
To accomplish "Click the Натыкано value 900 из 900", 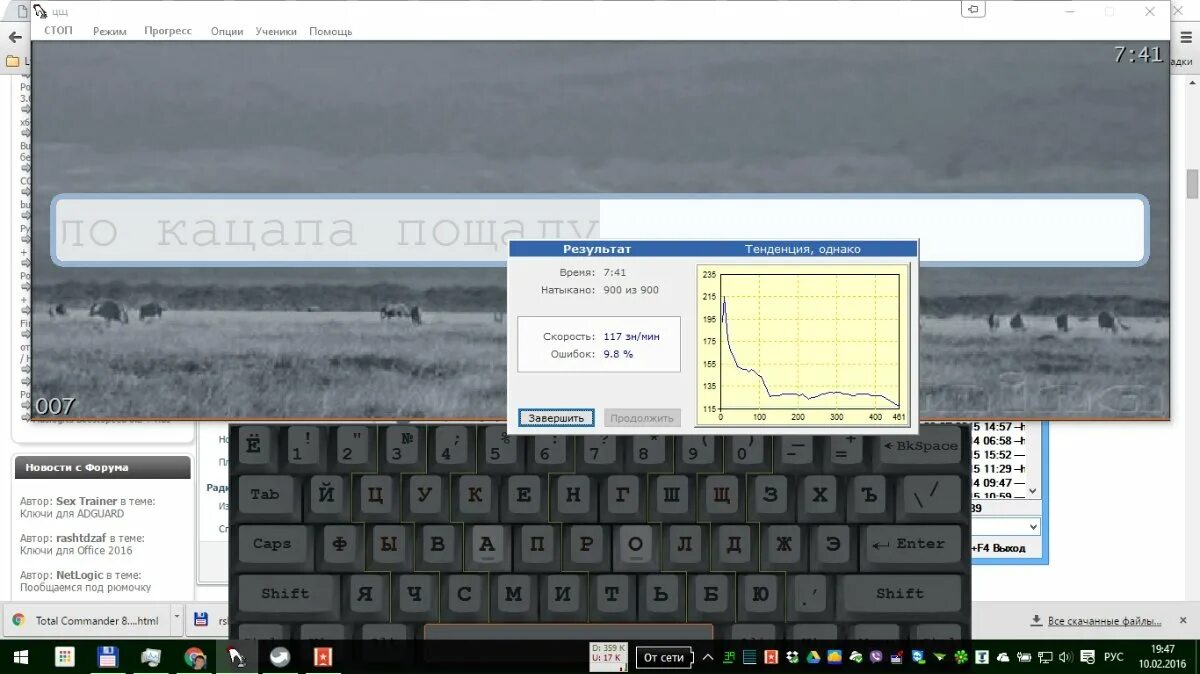I will (631, 290).
